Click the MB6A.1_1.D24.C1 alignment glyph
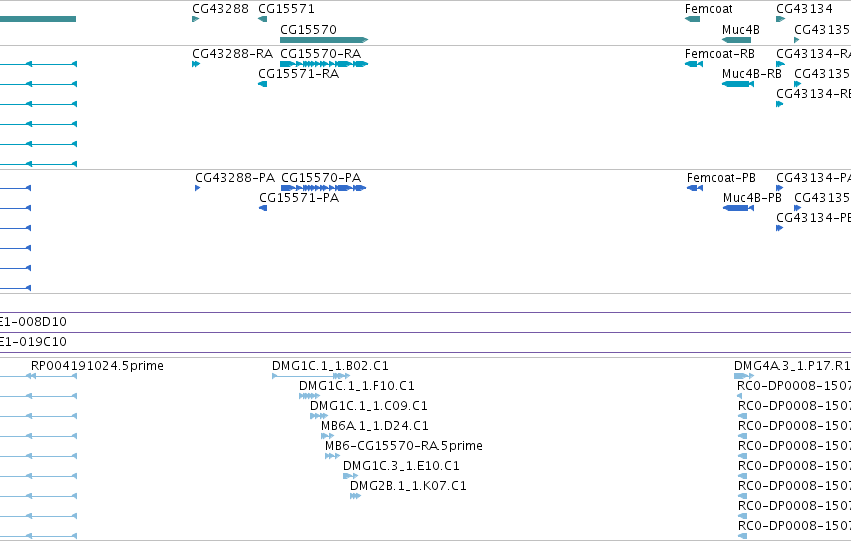Screen dimensions: 851x541 [x=327, y=436]
